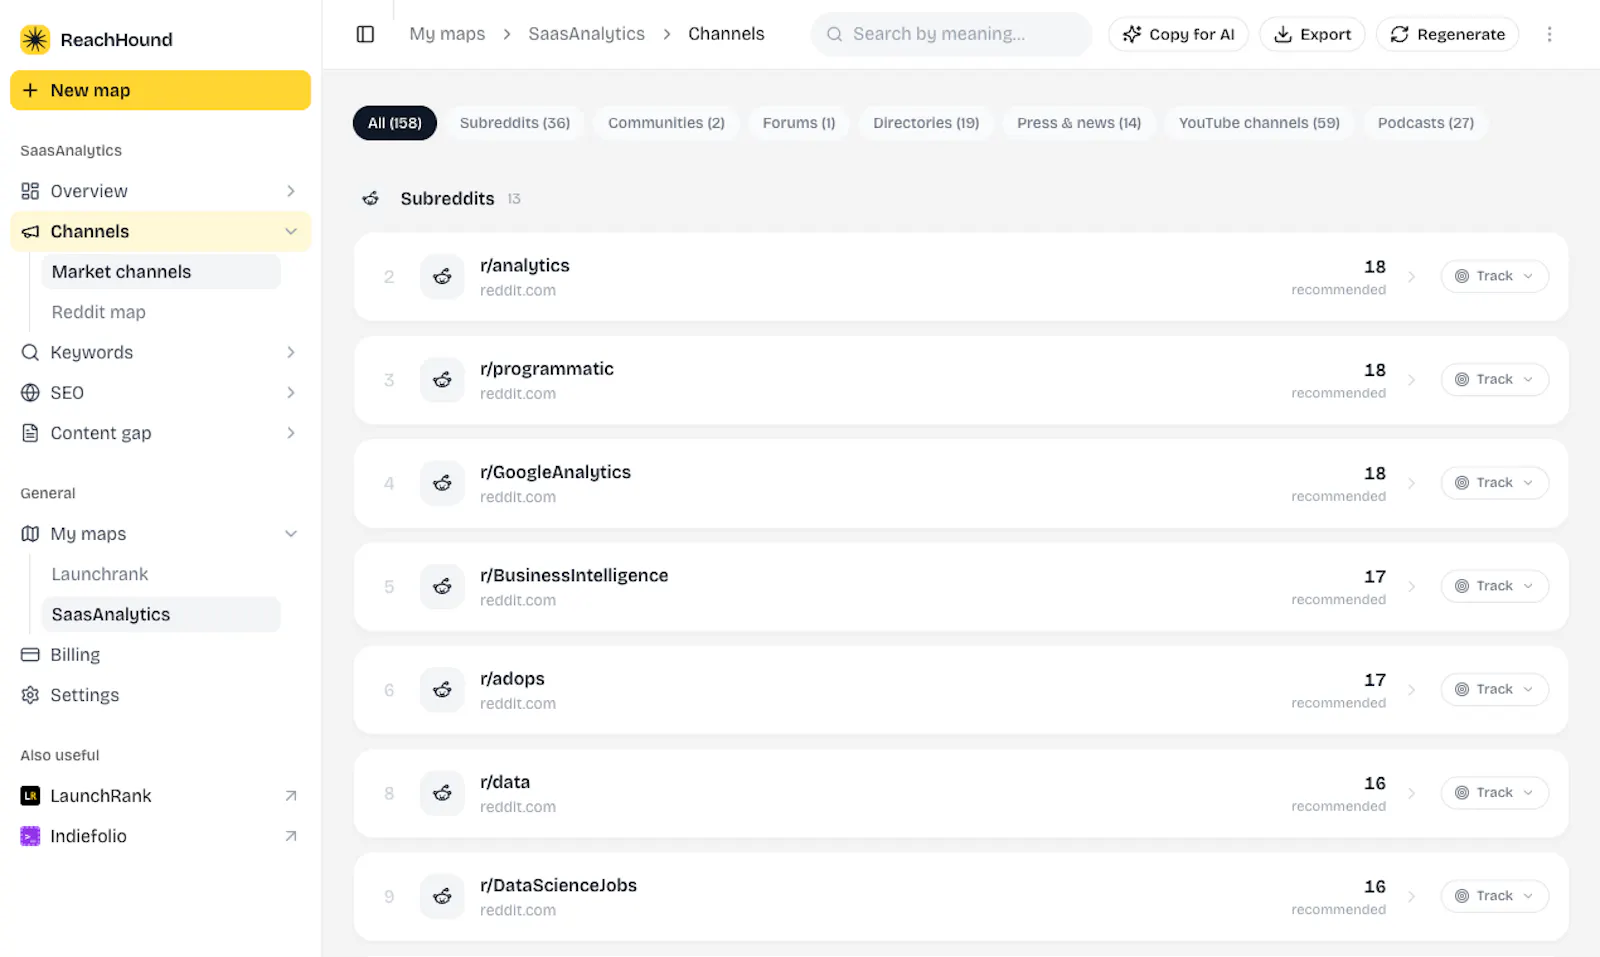Screen dimensions: 1600x957
Task: Open the Track dropdown for r/BusinessIntelligence
Action: tap(1495, 586)
